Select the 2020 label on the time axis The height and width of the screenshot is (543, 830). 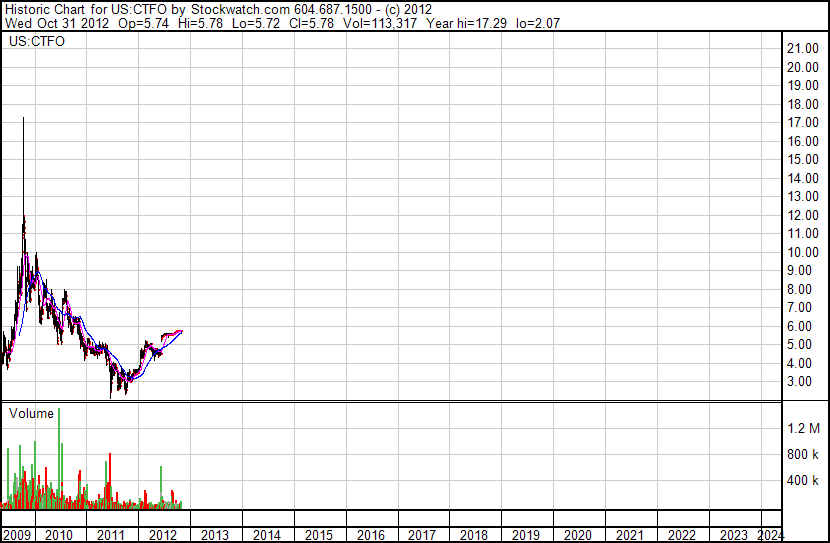tap(578, 535)
